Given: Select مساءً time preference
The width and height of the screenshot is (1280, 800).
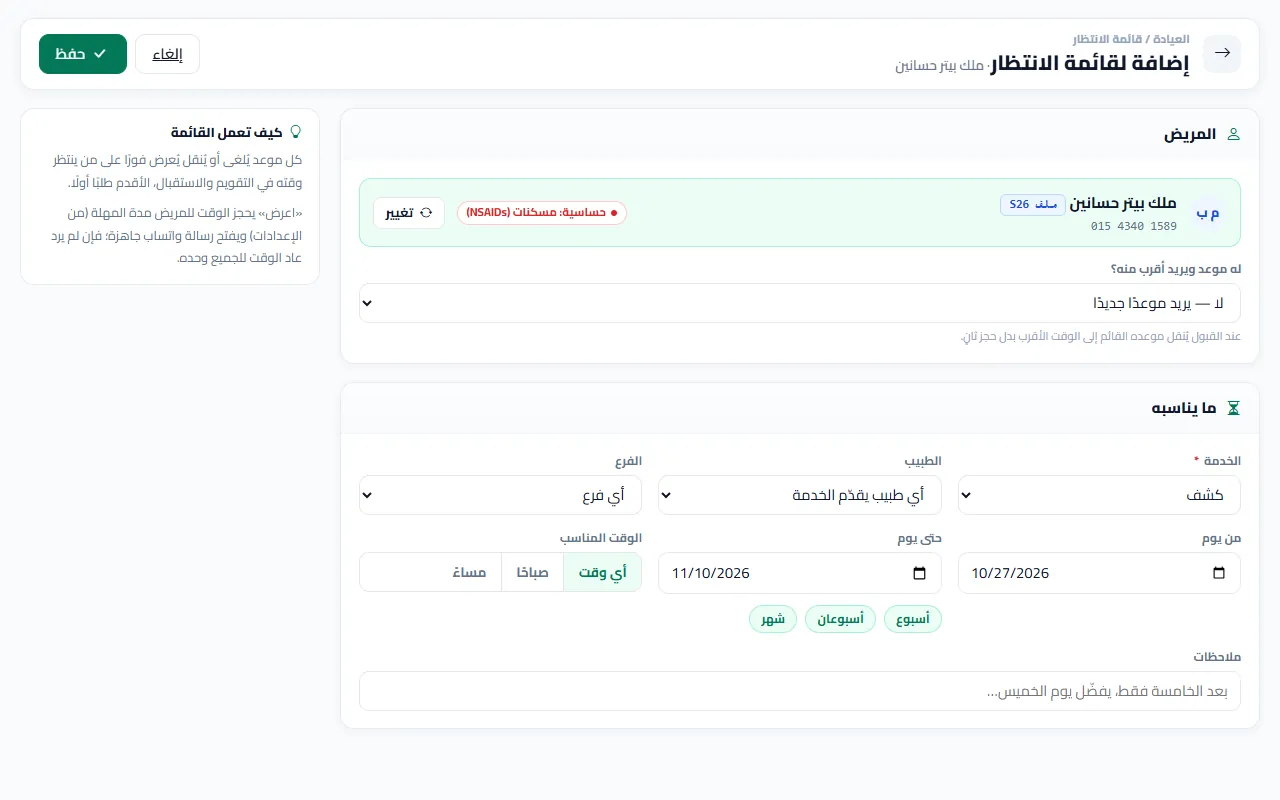Looking at the screenshot, I should pyautogui.click(x=469, y=573).
